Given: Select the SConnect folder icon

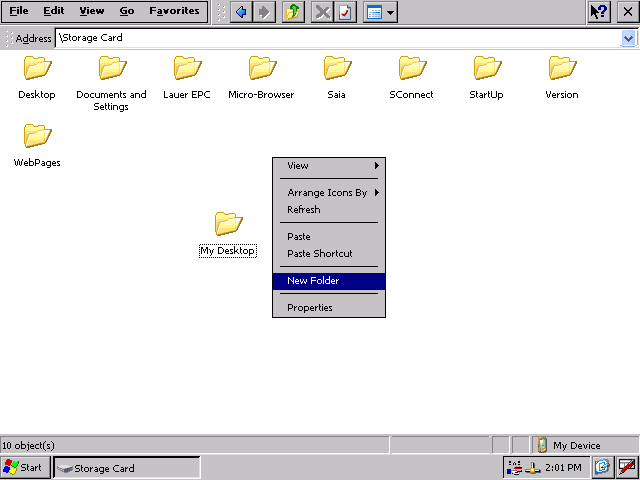Looking at the screenshot, I should 413,67.
